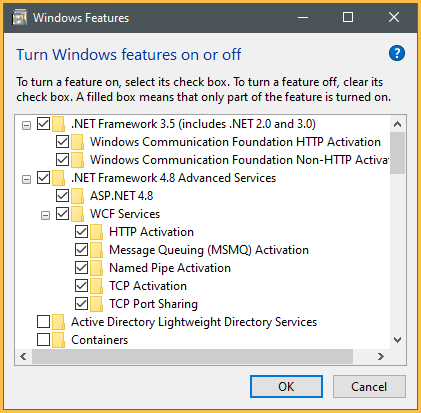
Task: Click folder icon beside Active Directory Lightweight Directory Services
Action: pyautogui.click(x=58, y=322)
